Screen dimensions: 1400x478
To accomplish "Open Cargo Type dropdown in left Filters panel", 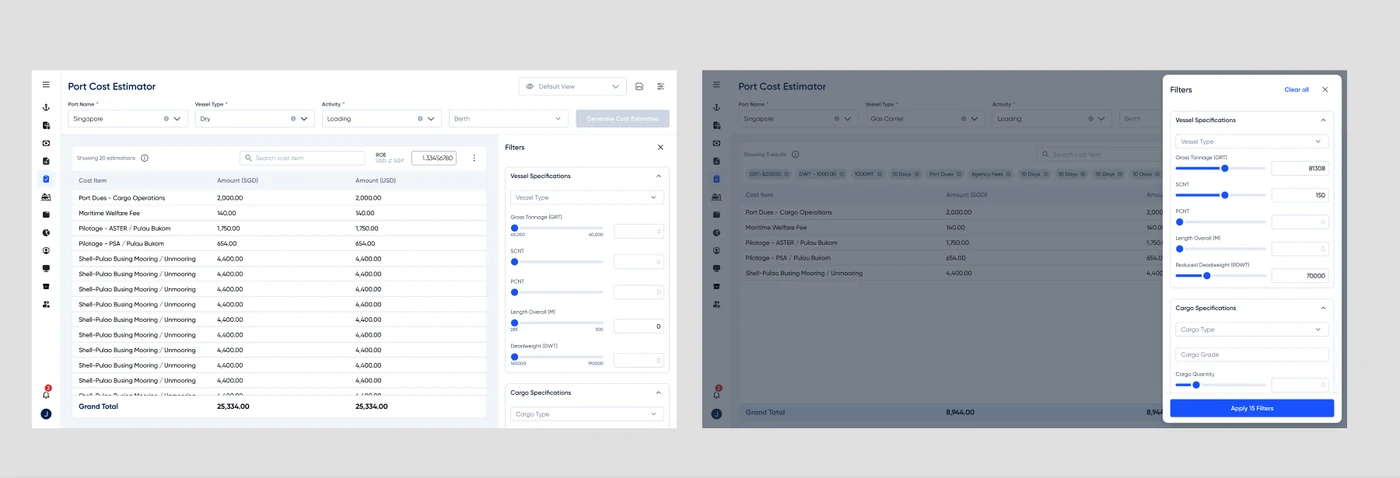I will click(x=587, y=414).
